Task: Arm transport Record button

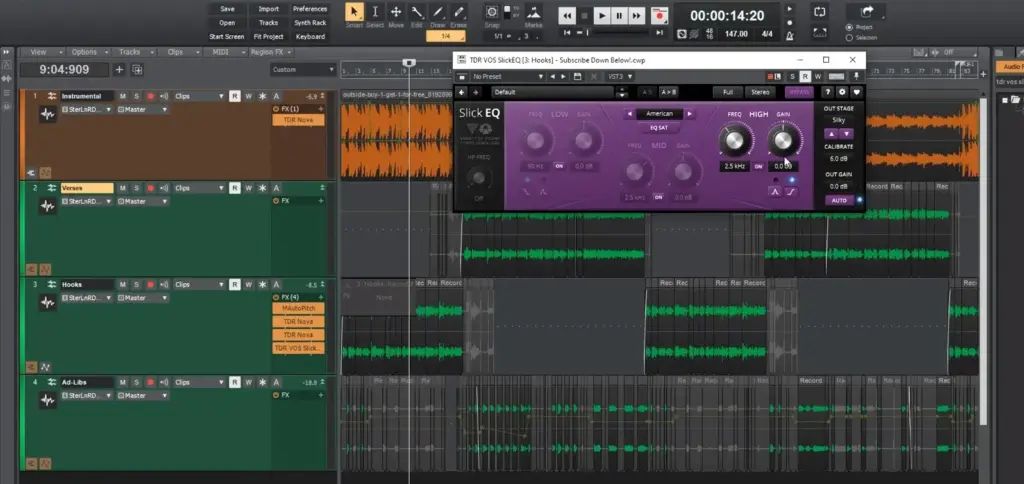Action: 660,16
